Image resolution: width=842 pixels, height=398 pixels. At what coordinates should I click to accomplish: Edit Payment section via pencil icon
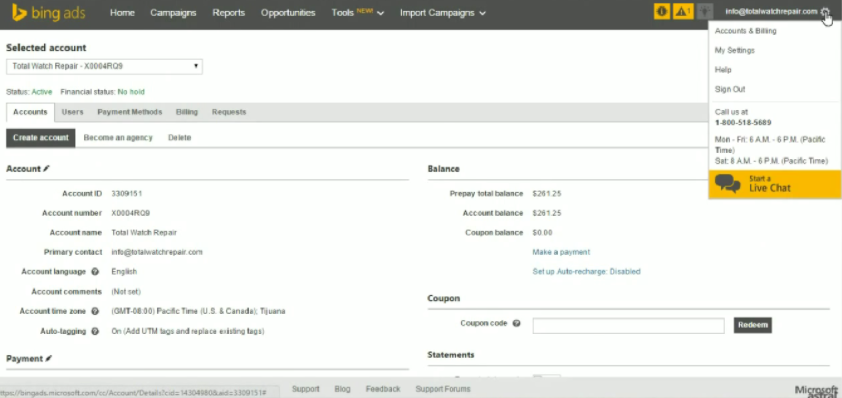[x=48, y=358]
